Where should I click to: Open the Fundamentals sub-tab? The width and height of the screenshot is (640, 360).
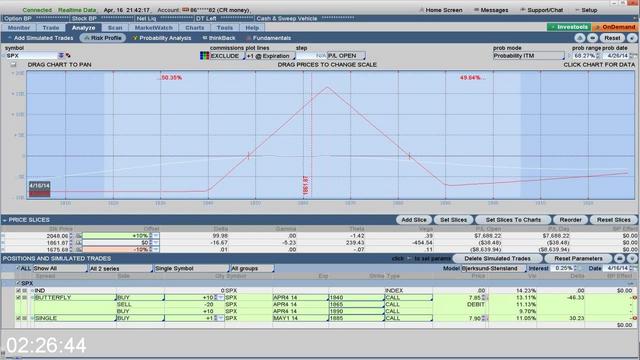(x=269, y=38)
